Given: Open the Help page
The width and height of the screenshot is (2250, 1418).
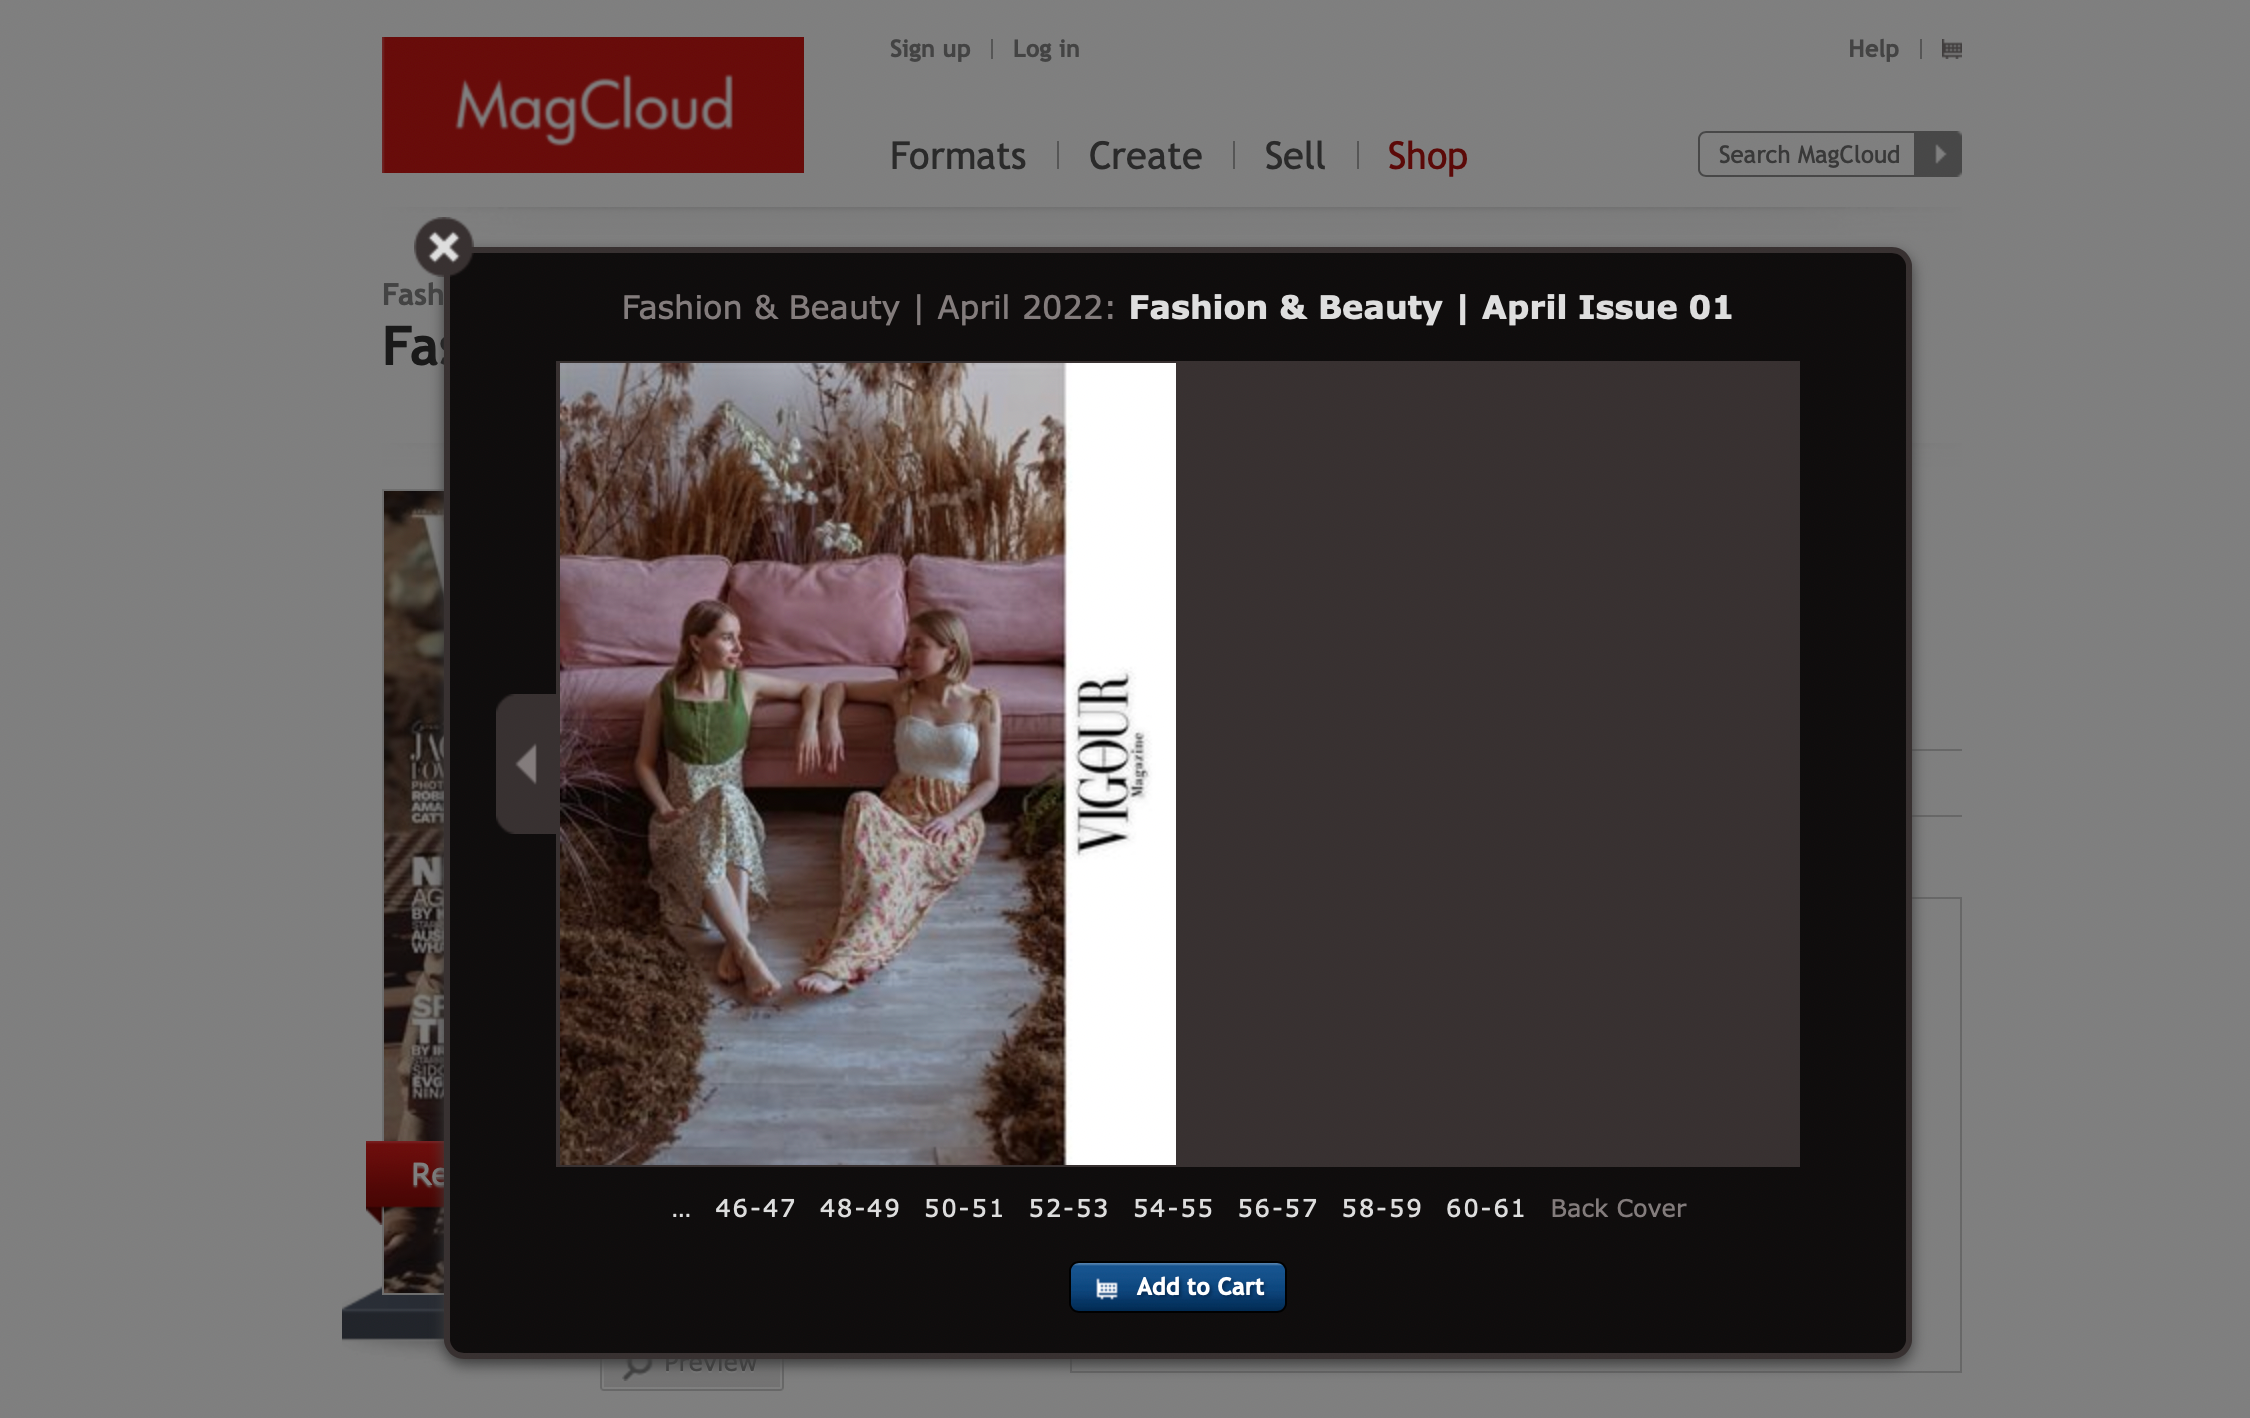Looking at the screenshot, I should tap(1873, 48).
